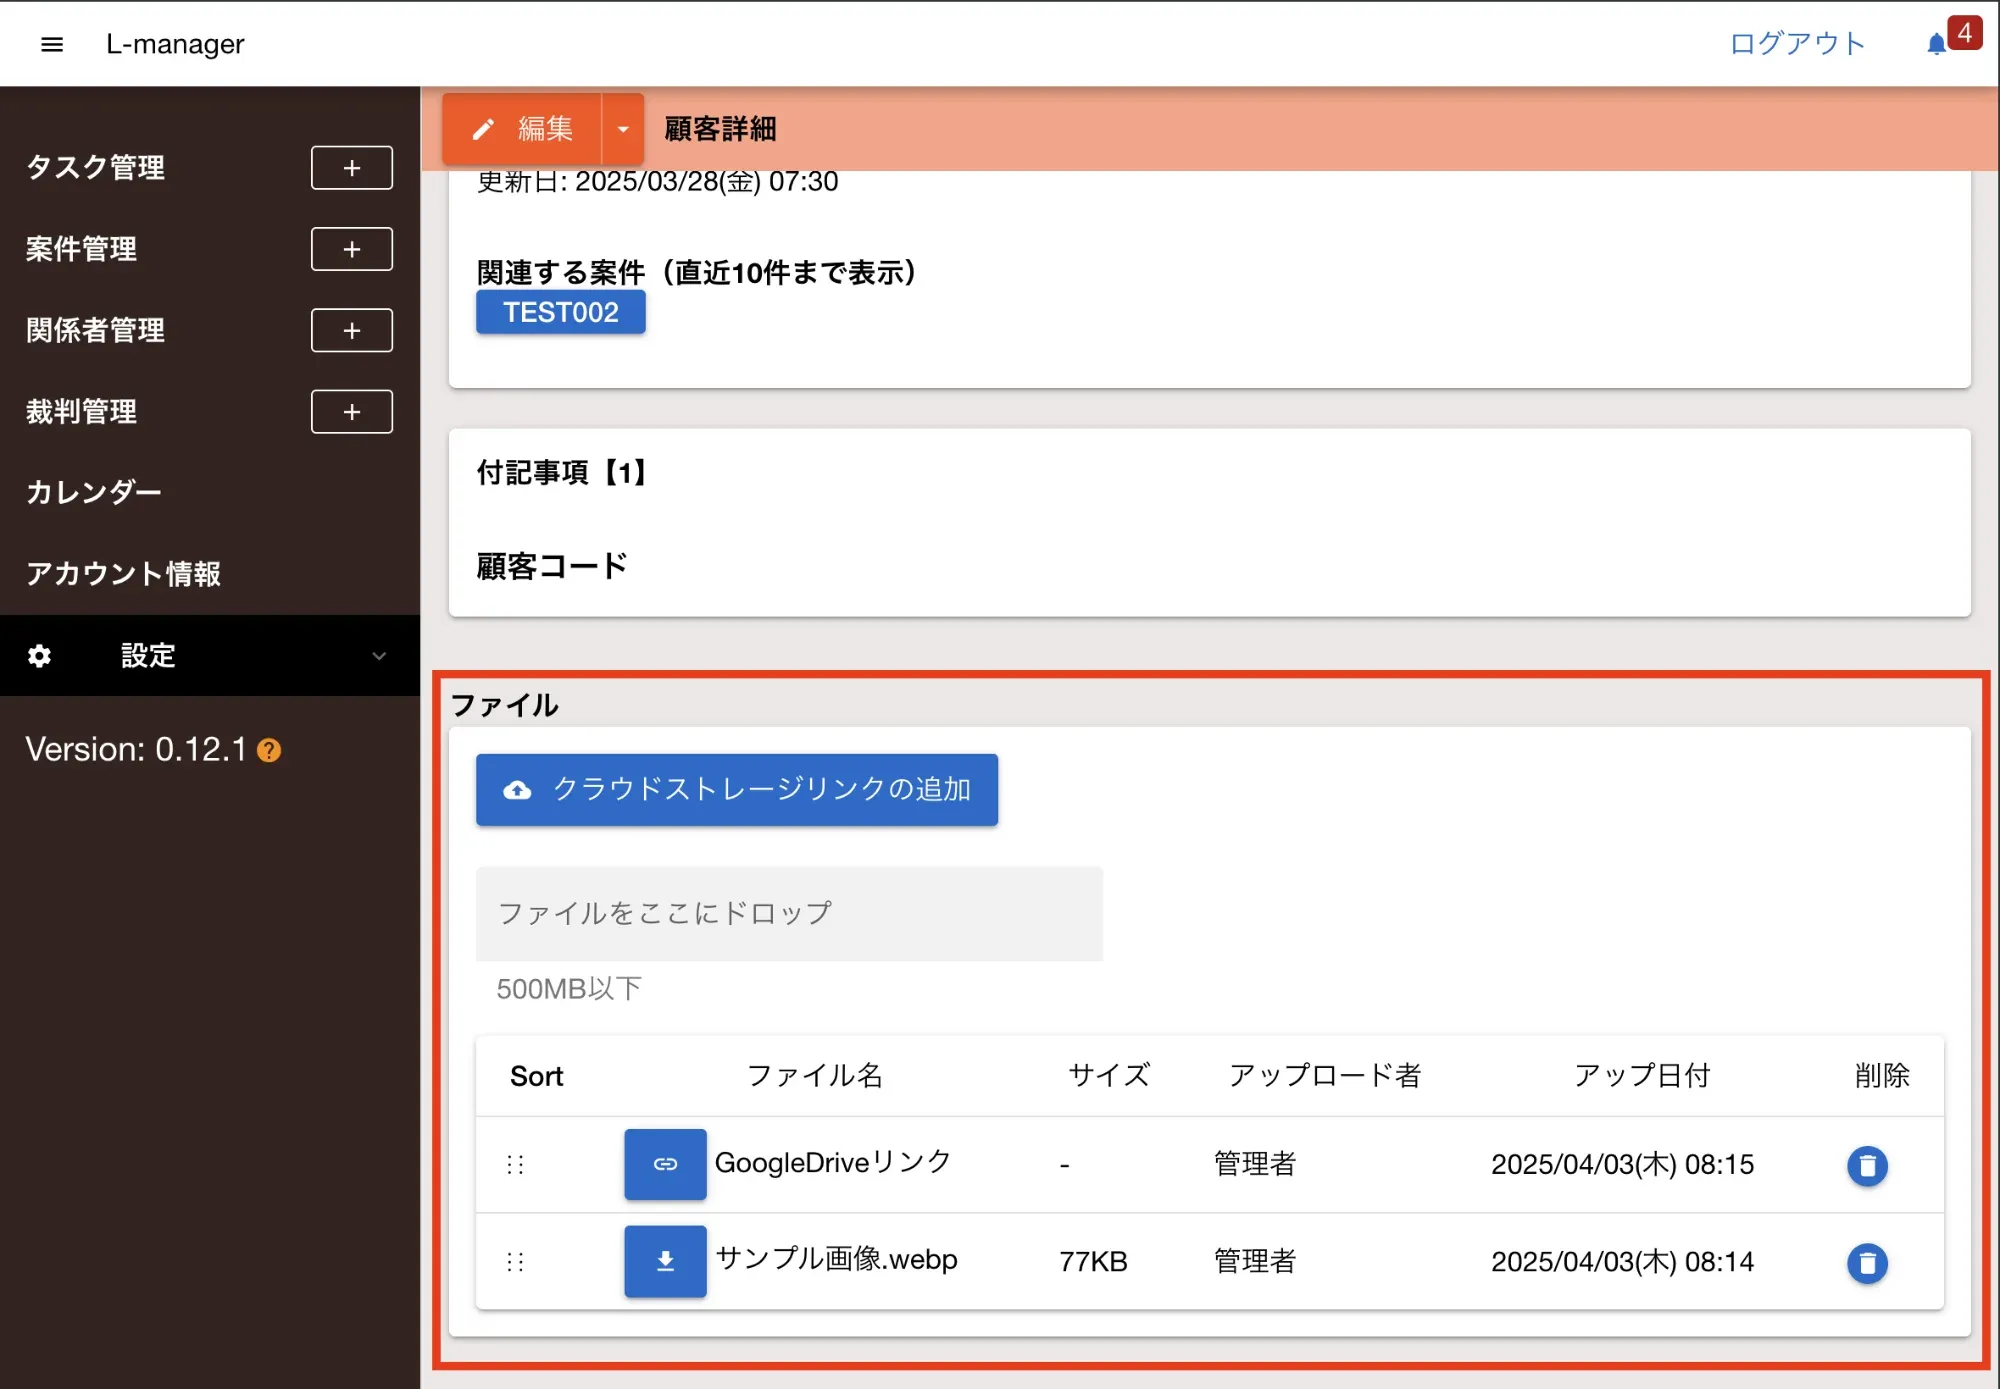The width and height of the screenshot is (2000, 1389).
Task: Add a new case with 案件管理 plus button
Action: pyautogui.click(x=351, y=249)
